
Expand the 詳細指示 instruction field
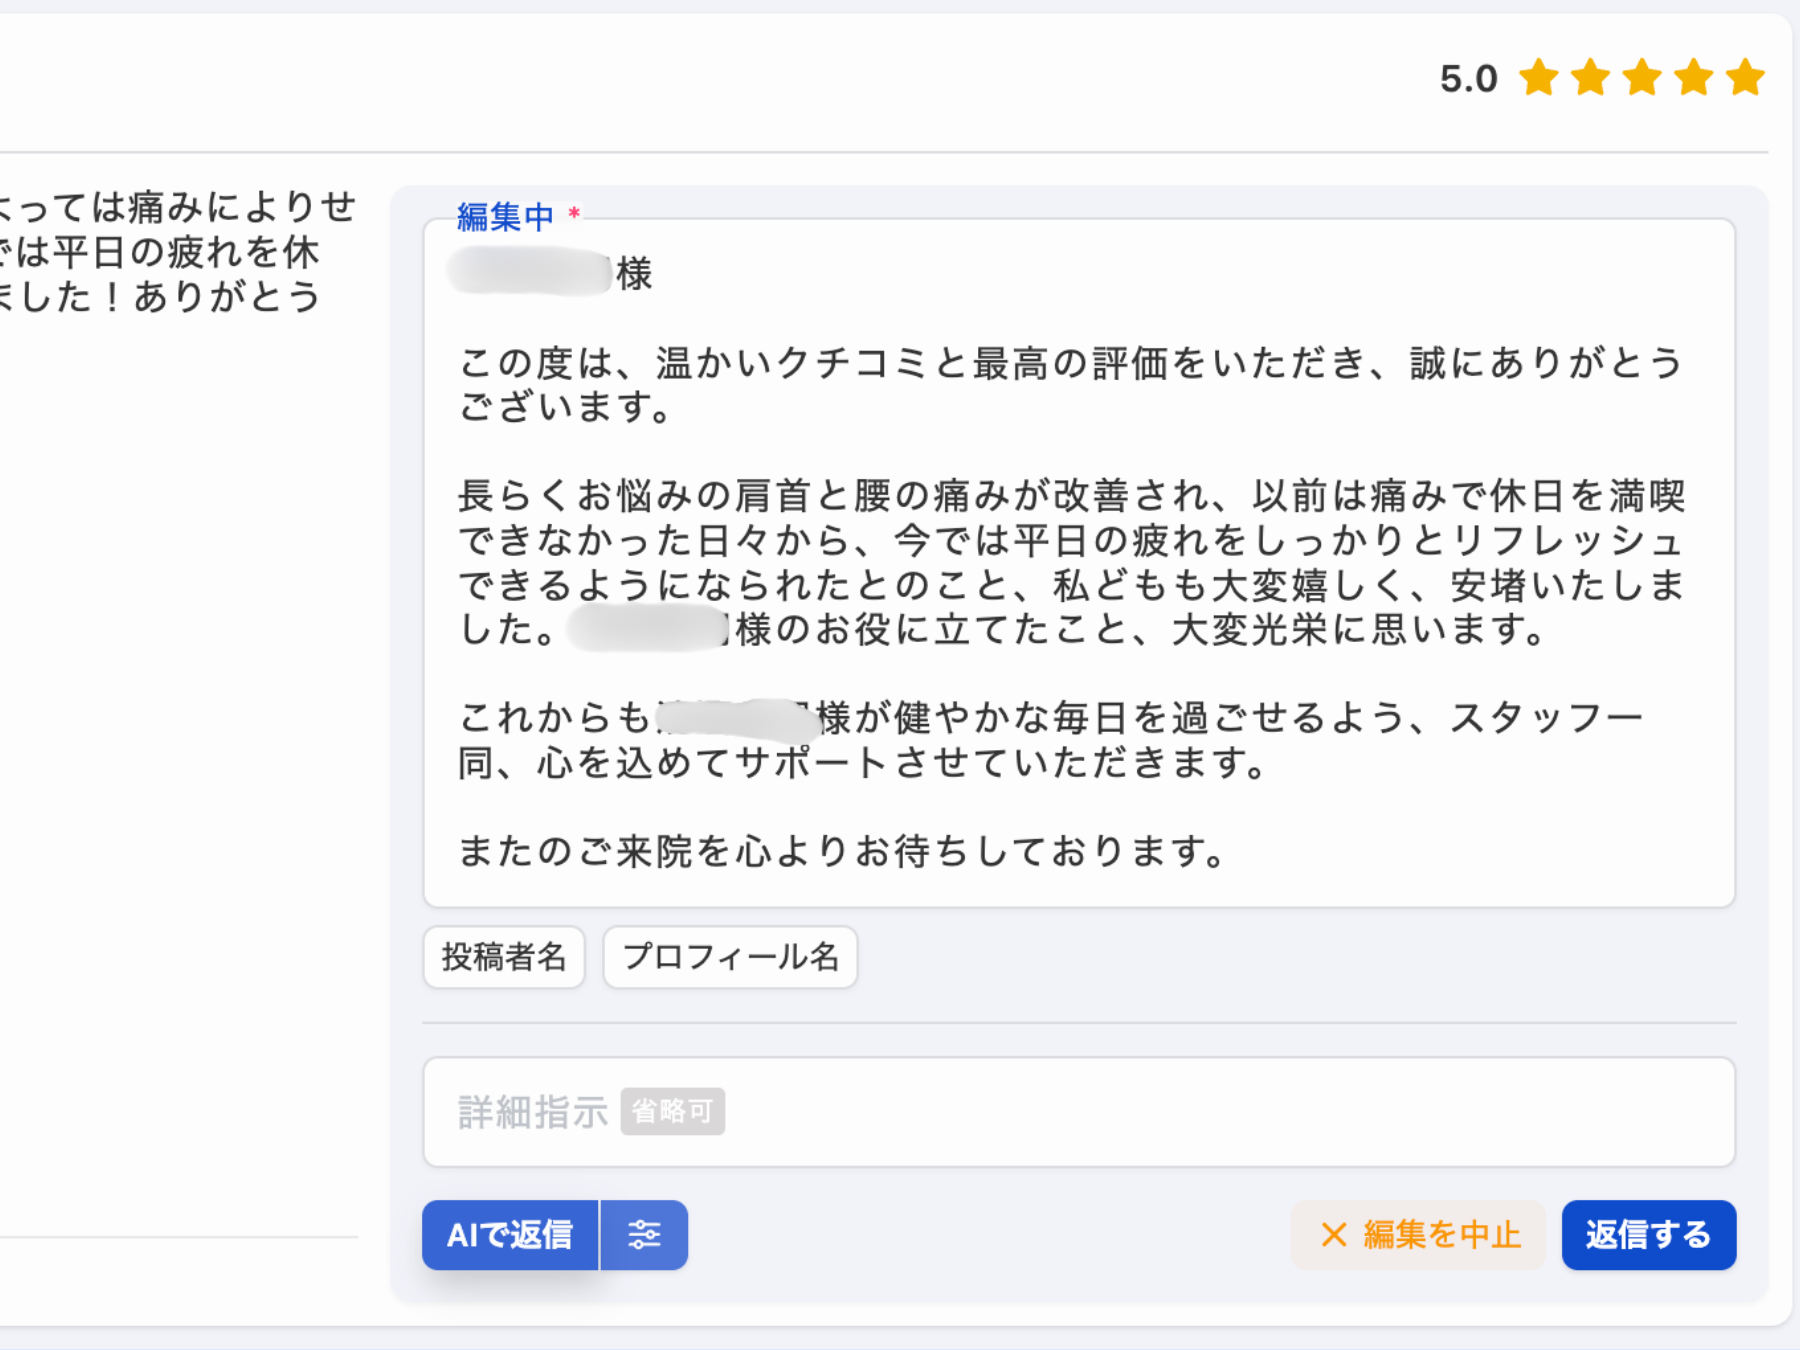1079,1112
